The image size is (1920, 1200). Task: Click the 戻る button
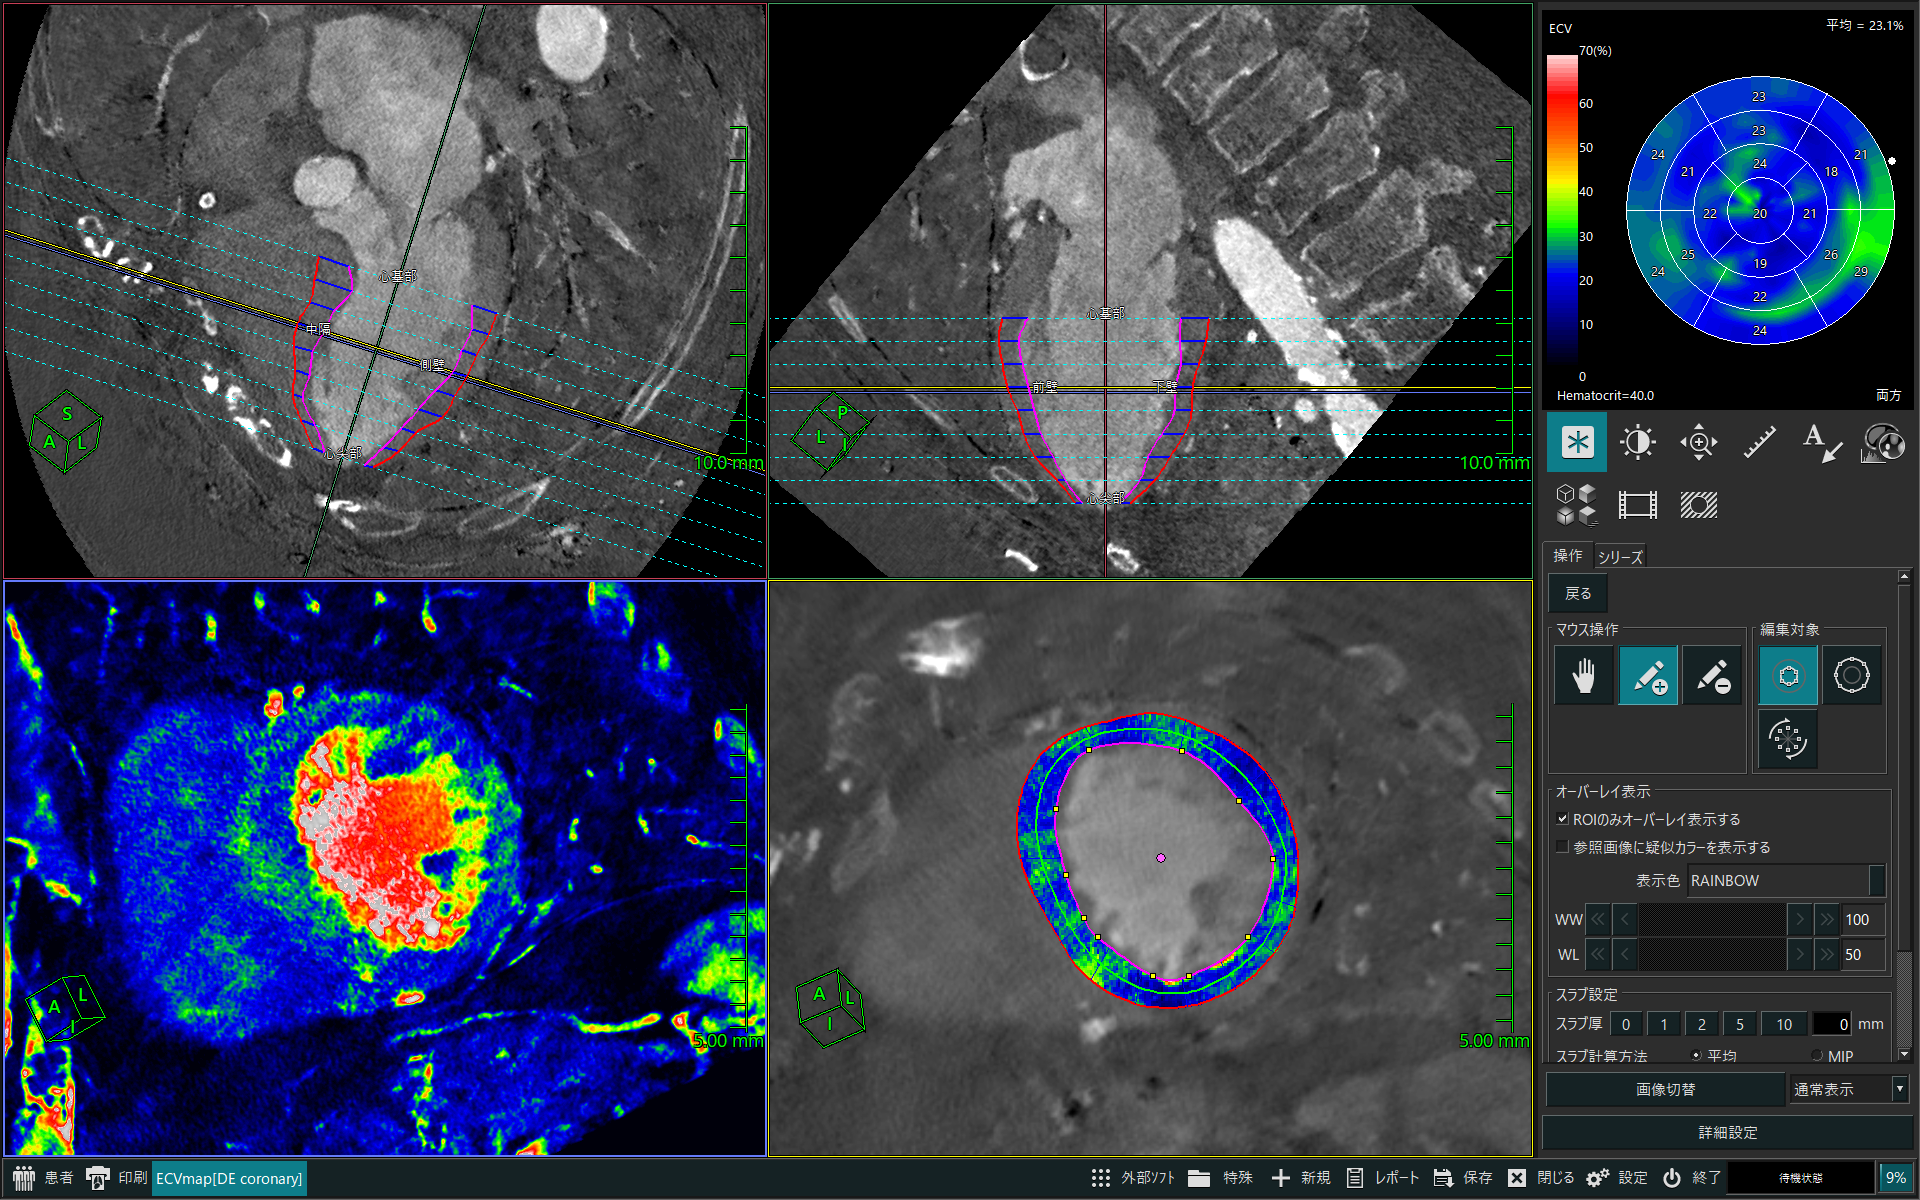[1578, 593]
